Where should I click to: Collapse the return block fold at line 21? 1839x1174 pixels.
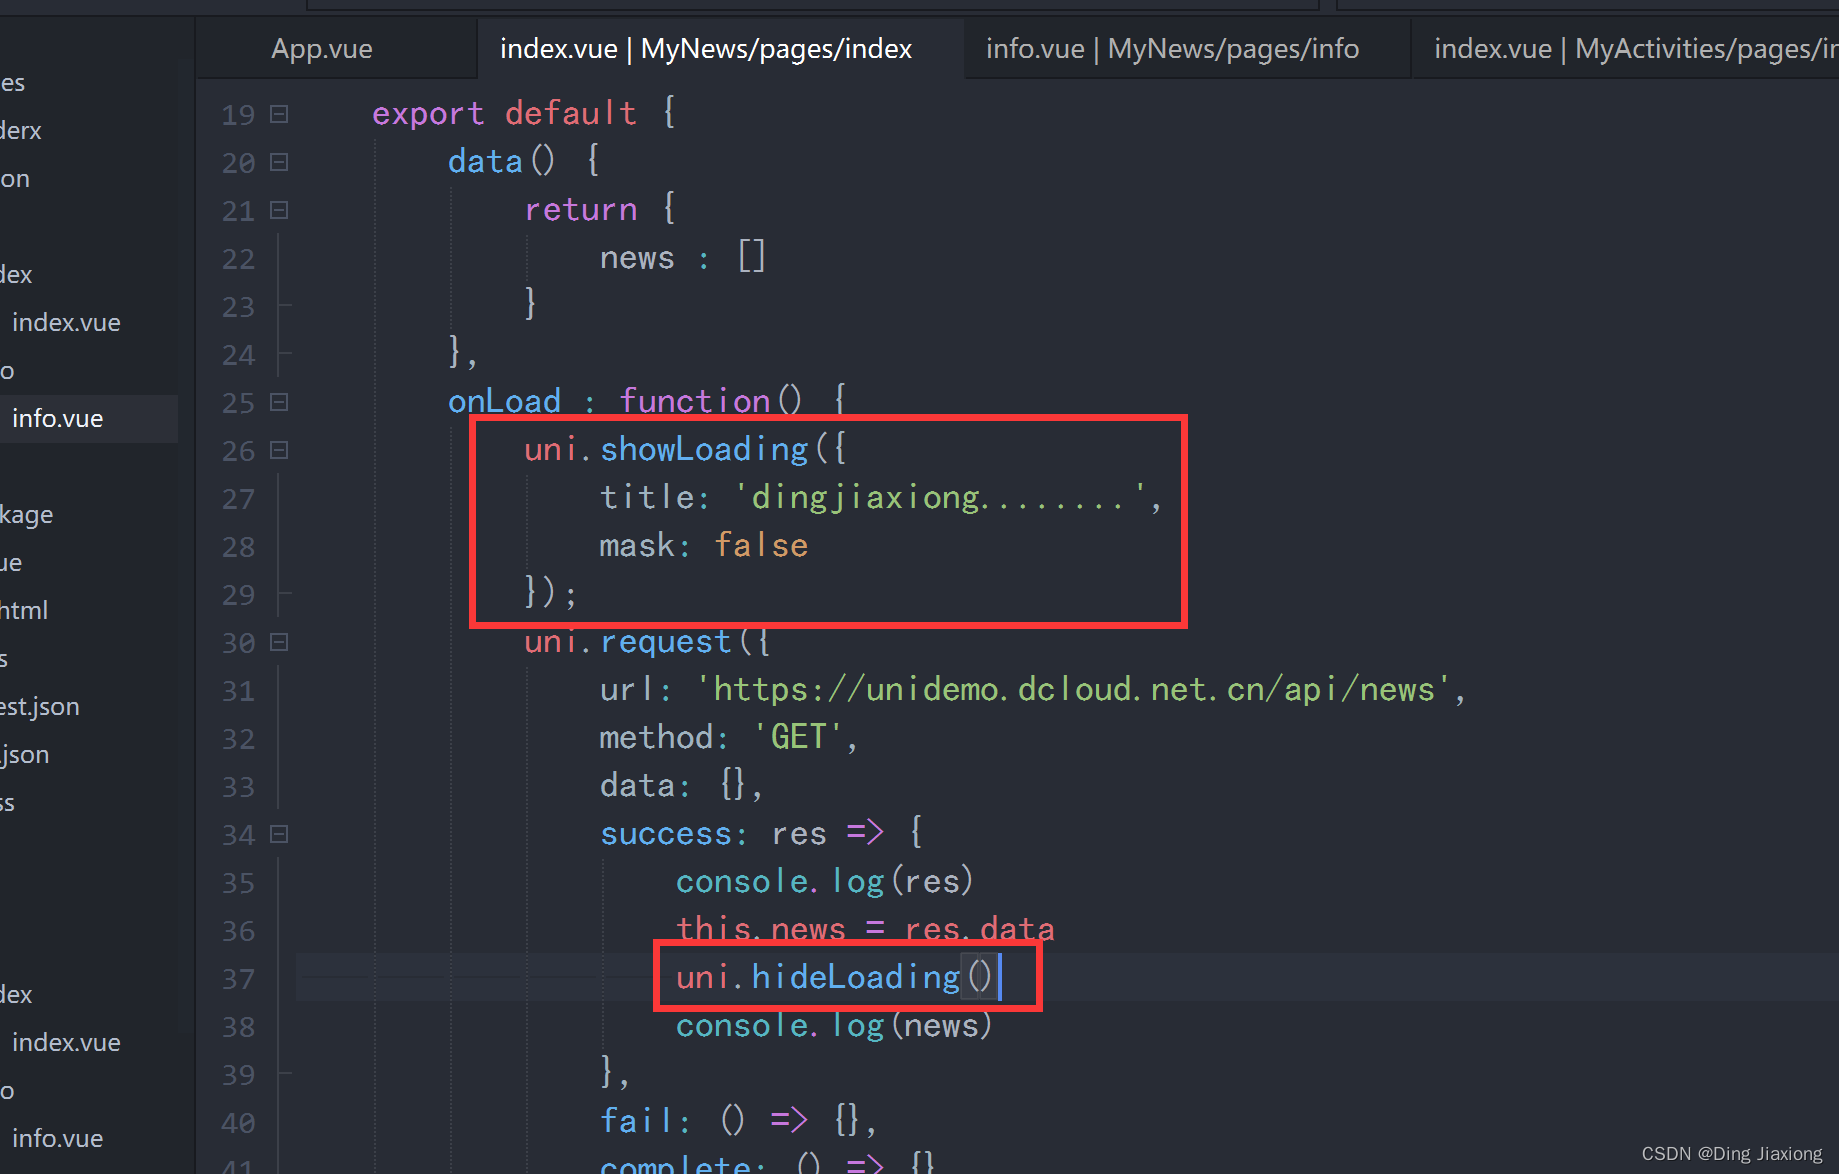(x=280, y=210)
